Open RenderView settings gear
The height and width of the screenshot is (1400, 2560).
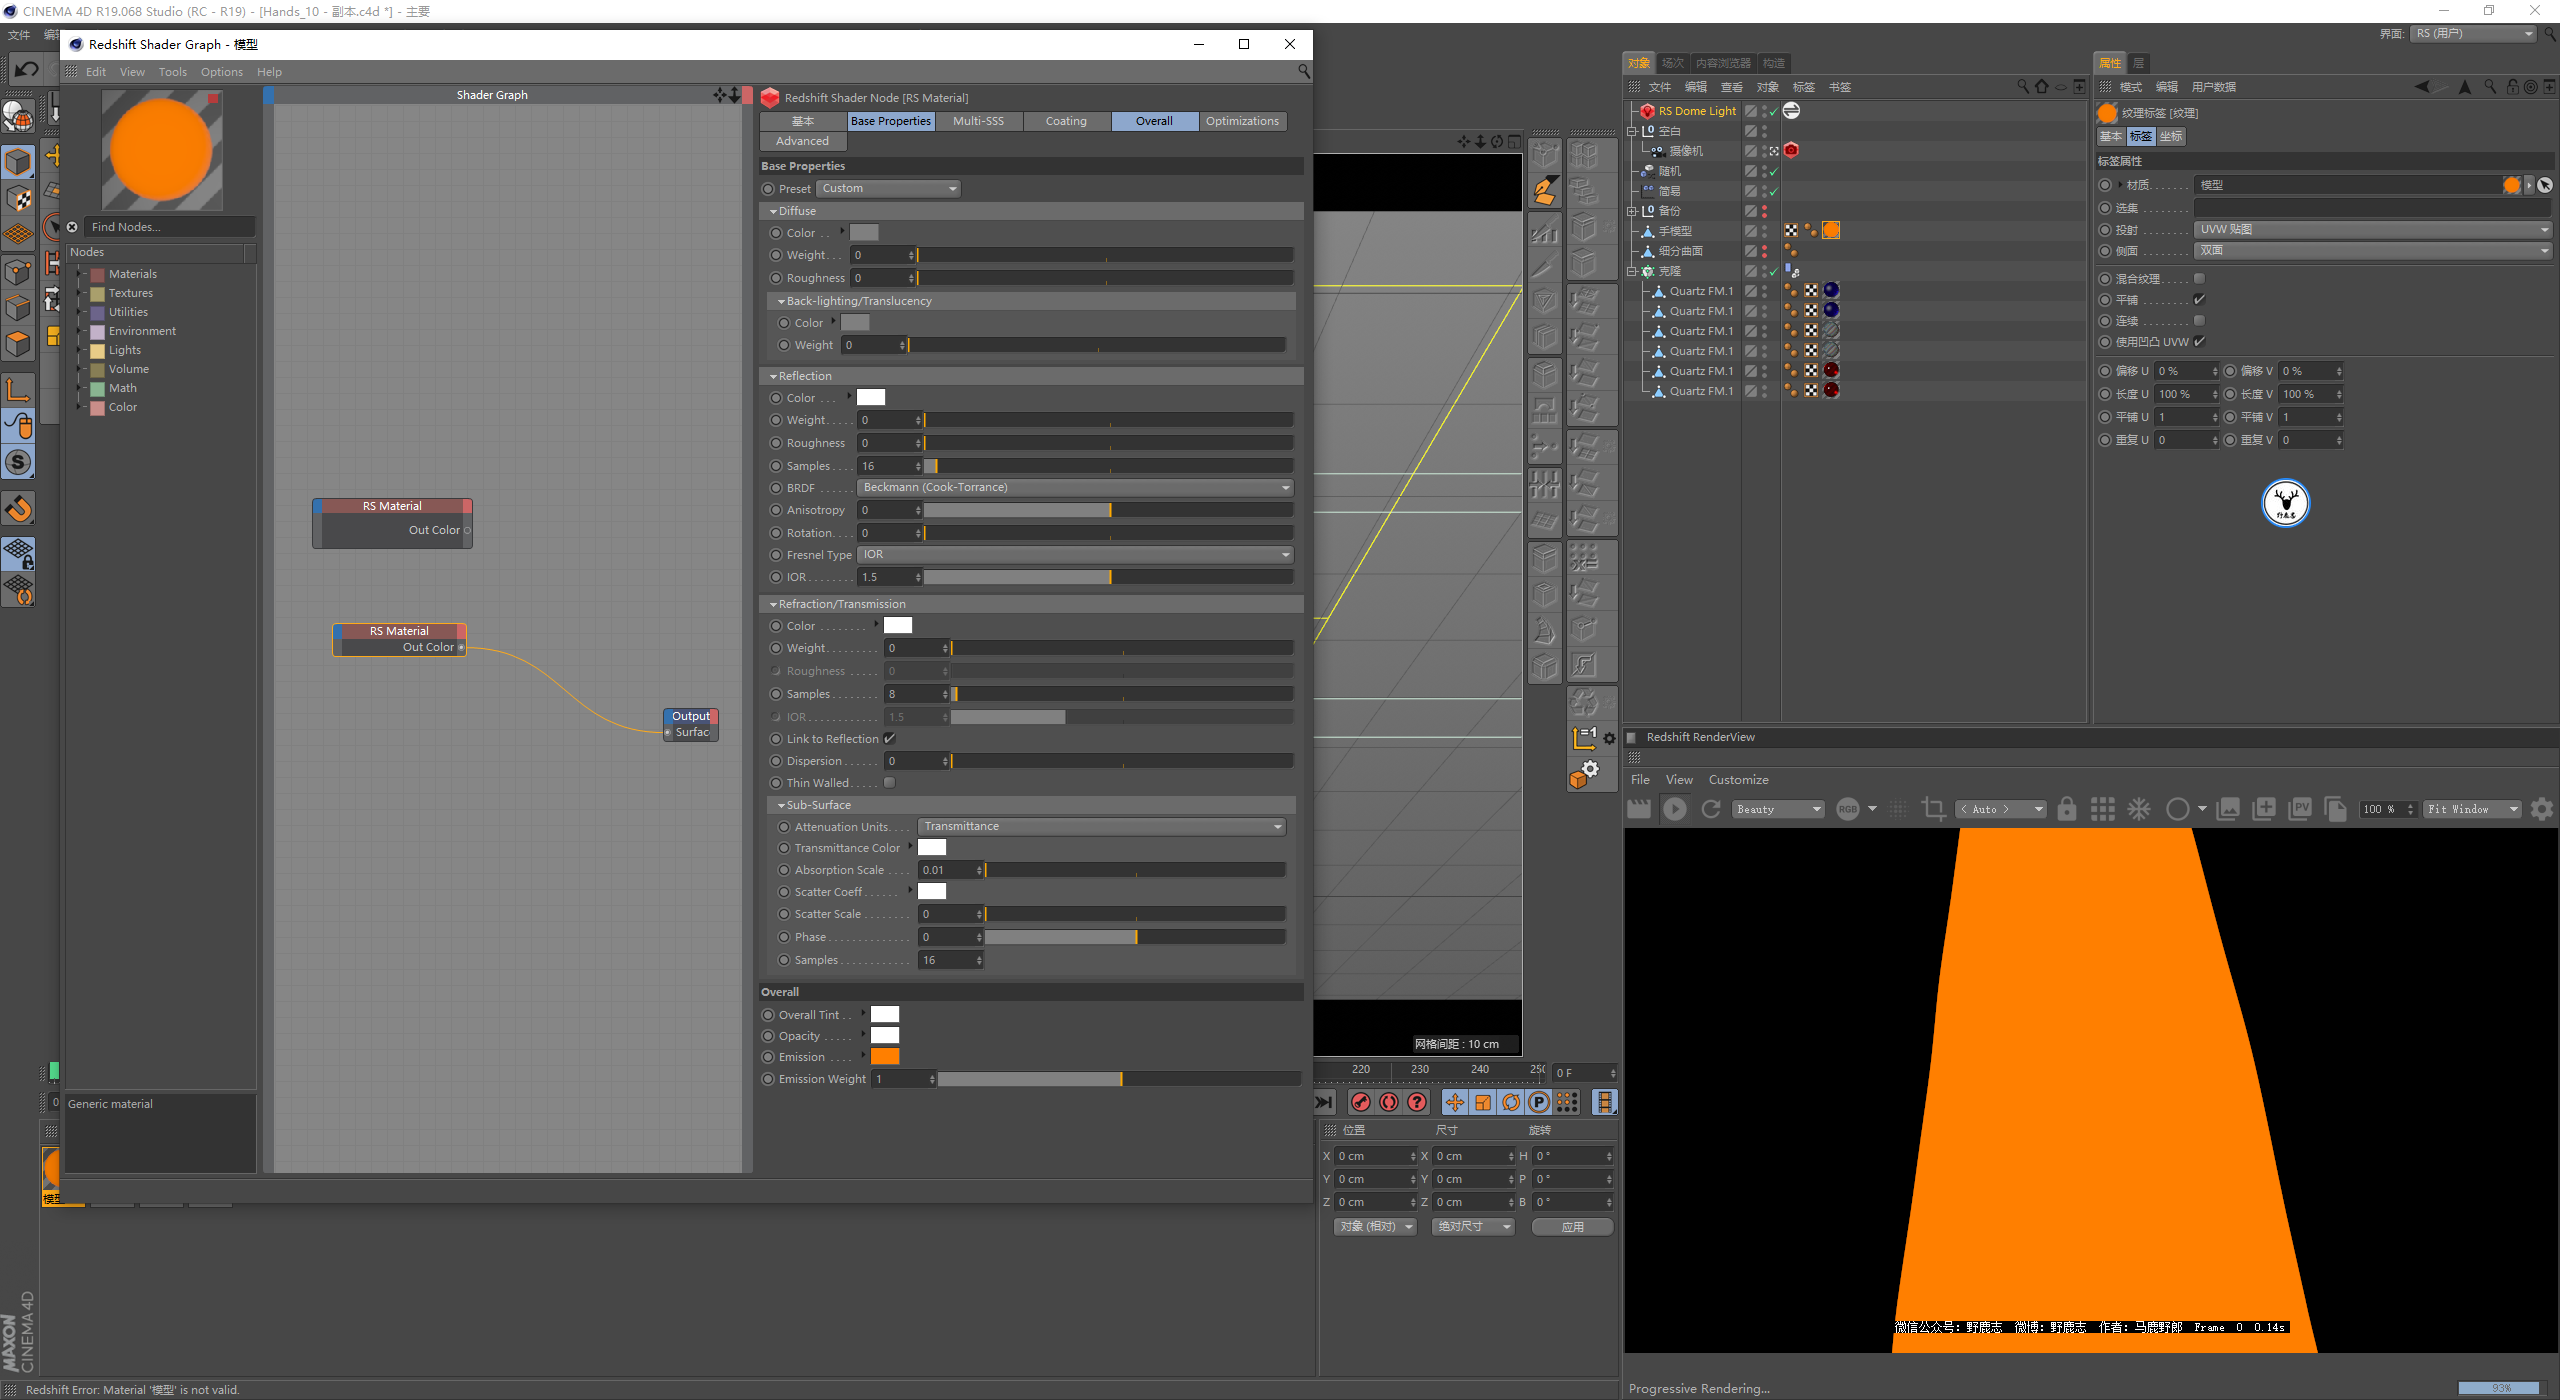(2541, 809)
